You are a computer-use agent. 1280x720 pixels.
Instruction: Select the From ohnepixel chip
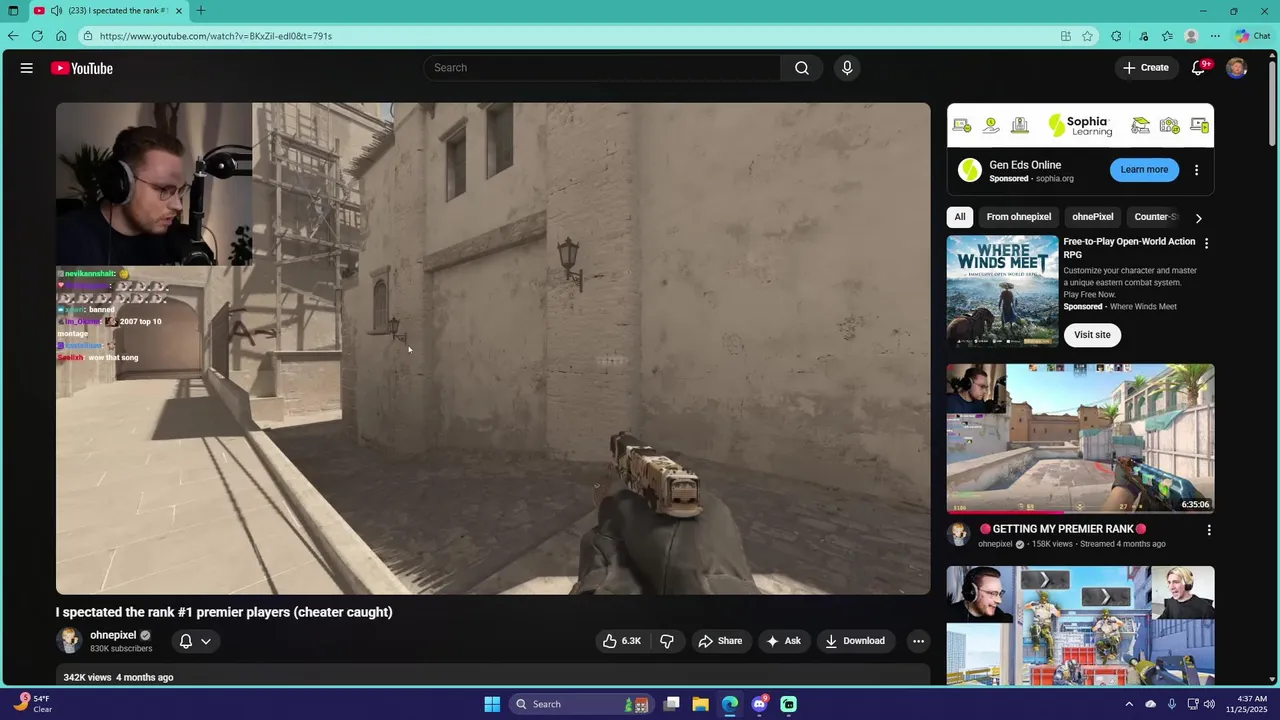coord(1018,217)
